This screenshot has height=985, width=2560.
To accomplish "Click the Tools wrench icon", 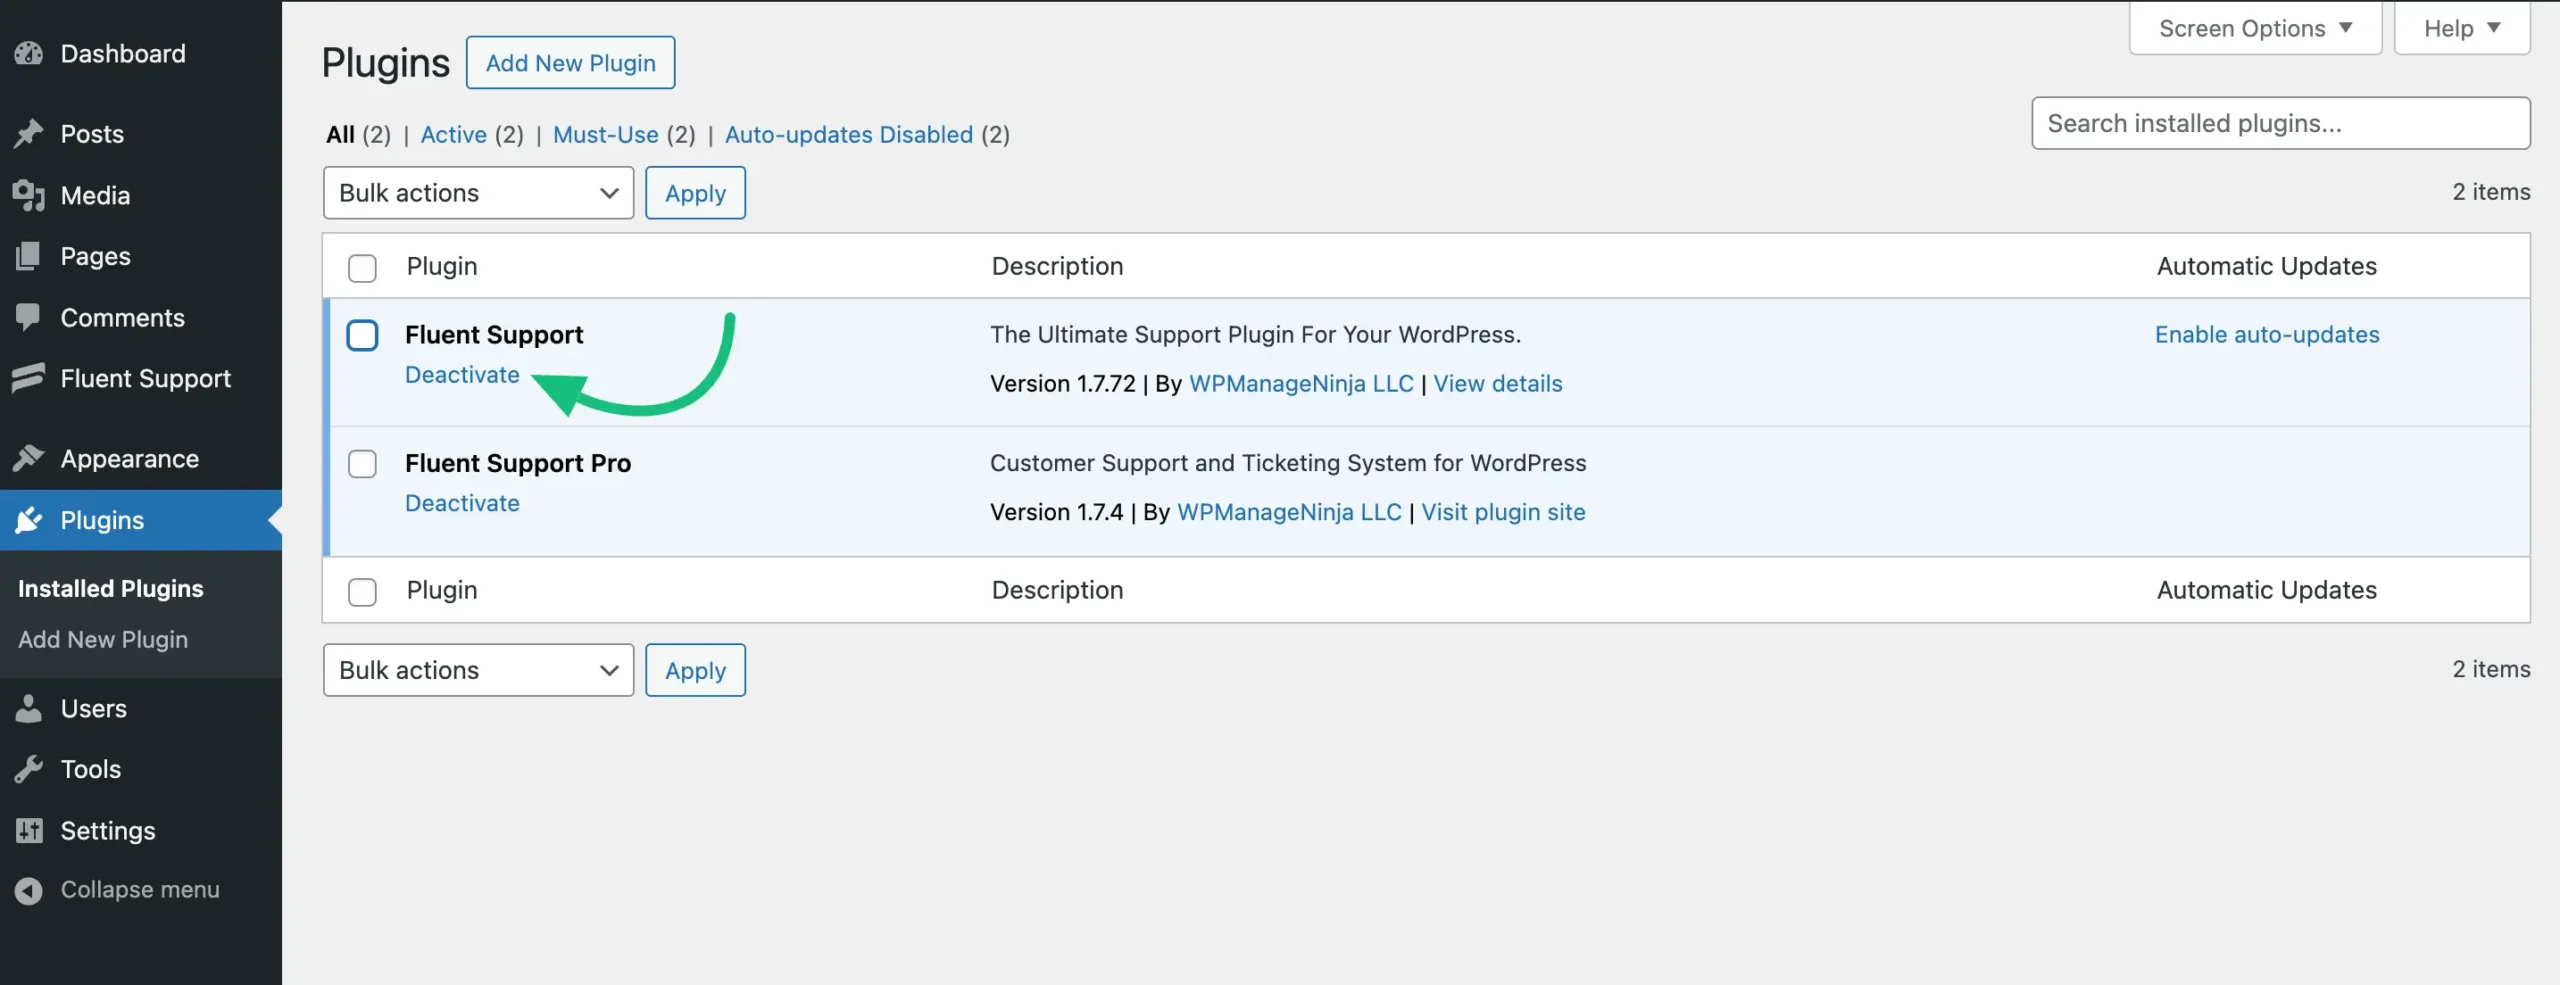I will pos(29,769).
